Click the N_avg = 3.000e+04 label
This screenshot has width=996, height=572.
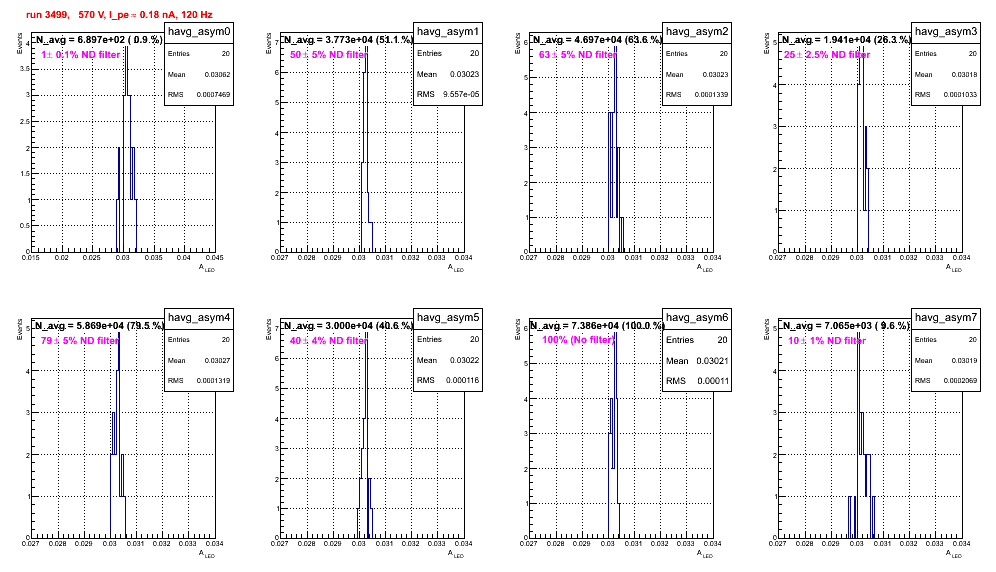coord(349,326)
